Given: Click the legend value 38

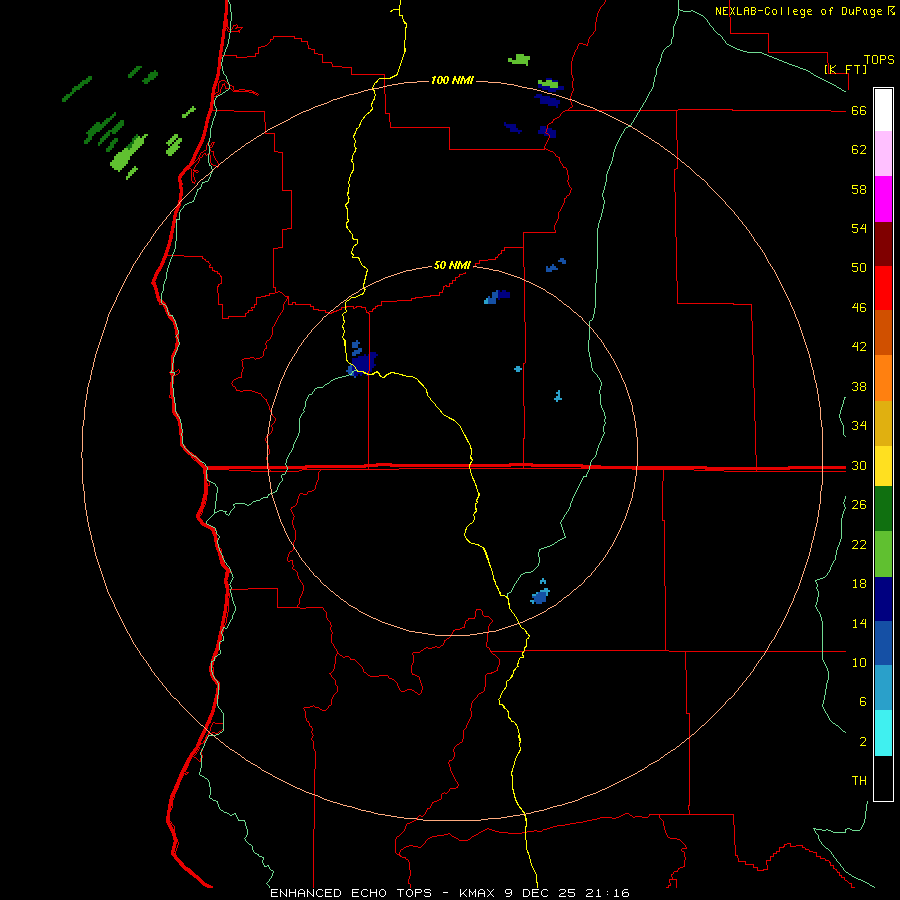Looking at the screenshot, I should pyautogui.click(x=859, y=386).
